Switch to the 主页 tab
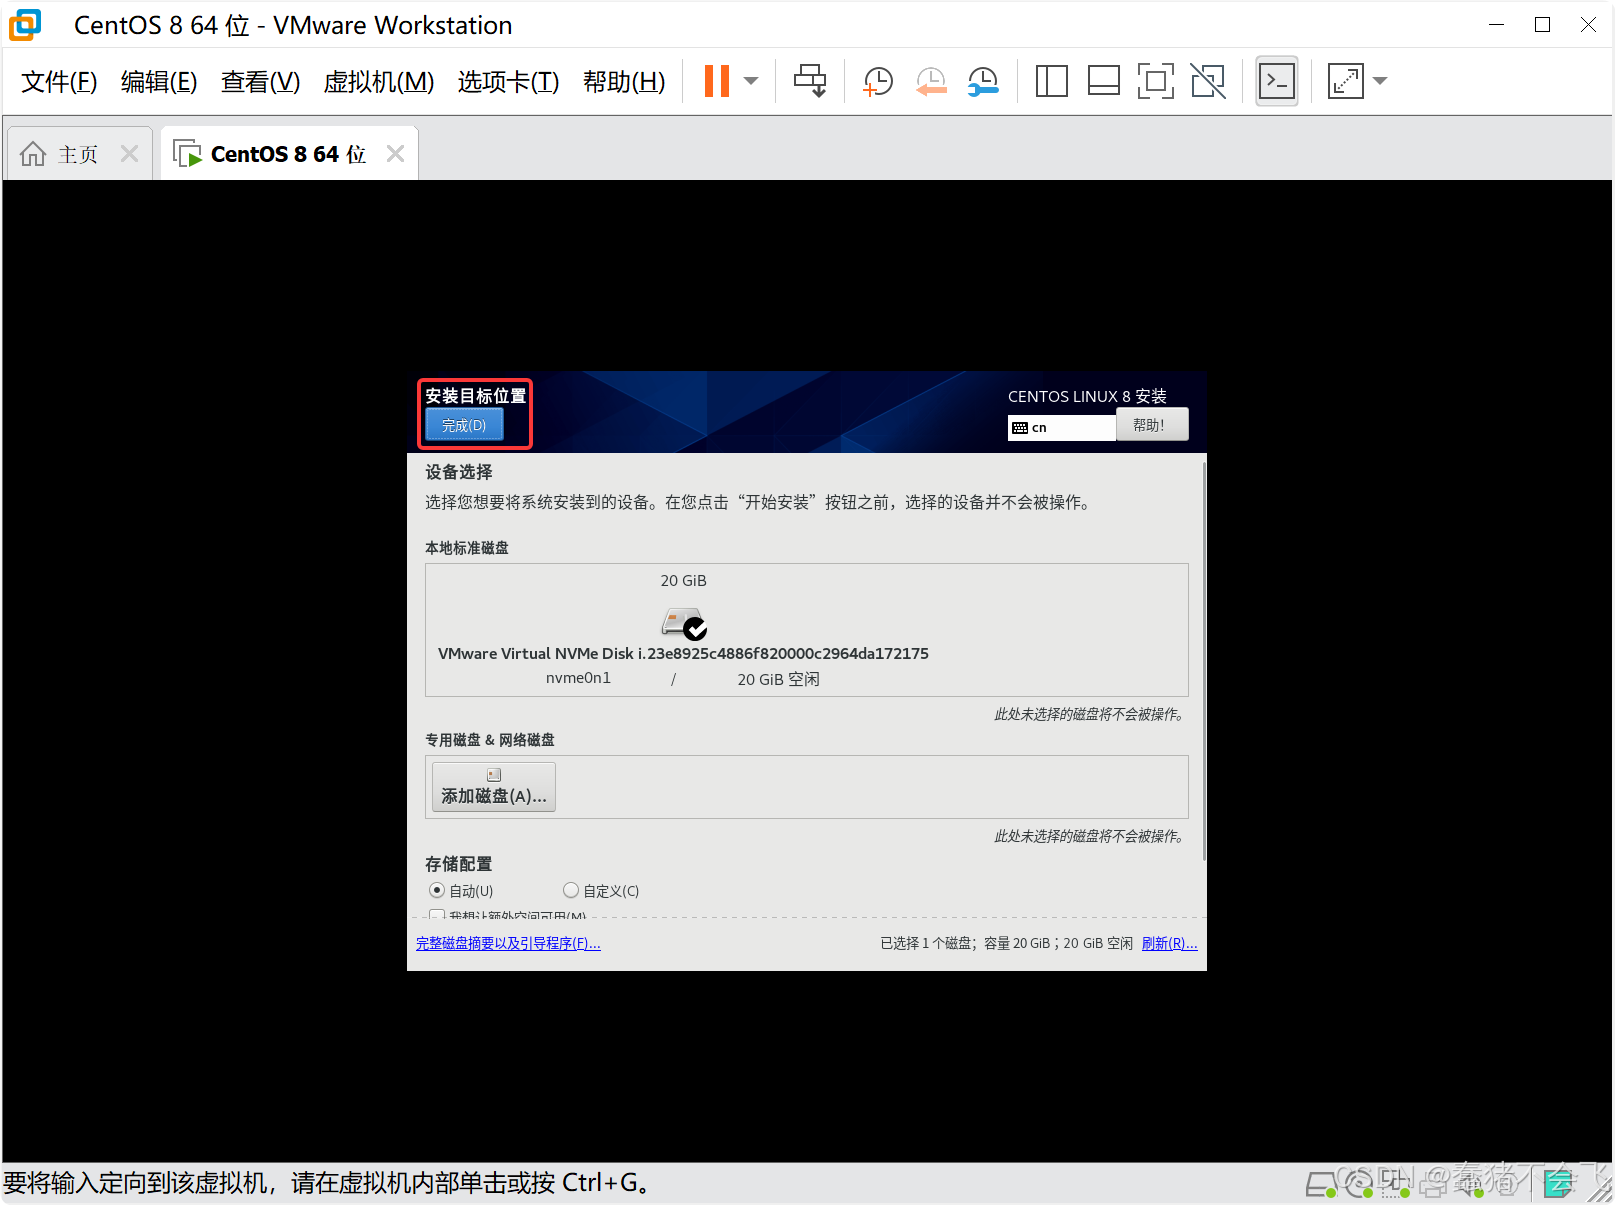1615x1205 pixels. (x=78, y=154)
